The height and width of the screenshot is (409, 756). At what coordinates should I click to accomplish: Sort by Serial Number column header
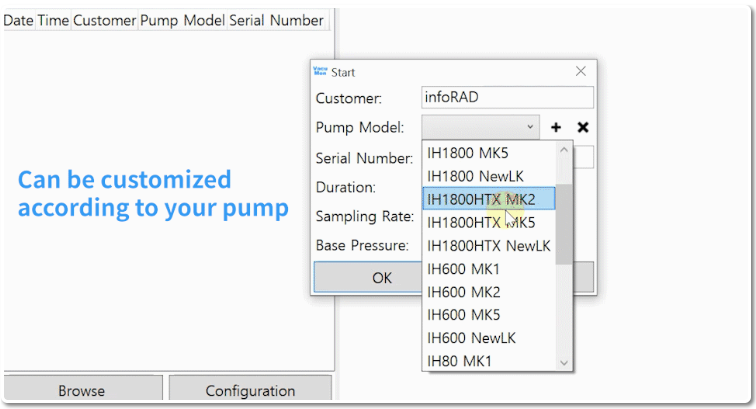pos(276,20)
